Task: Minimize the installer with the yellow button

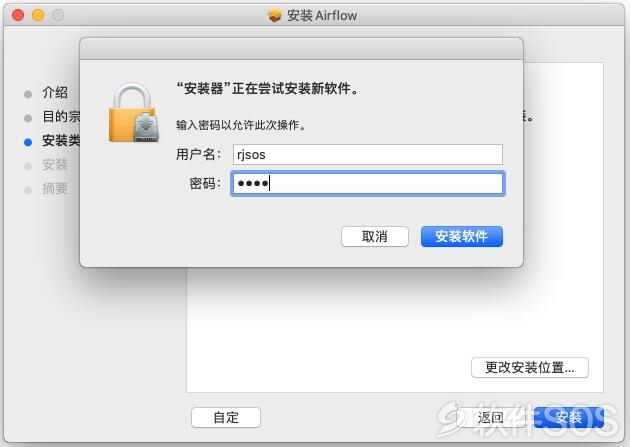Action: pyautogui.click(x=38, y=15)
